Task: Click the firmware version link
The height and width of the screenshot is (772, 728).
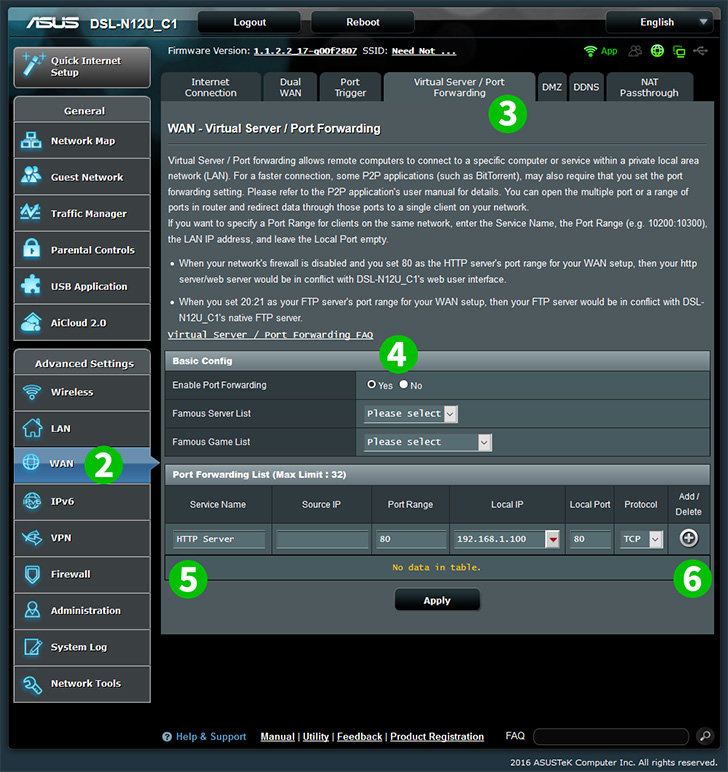Action: pyautogui.click(x=305, y=51)
